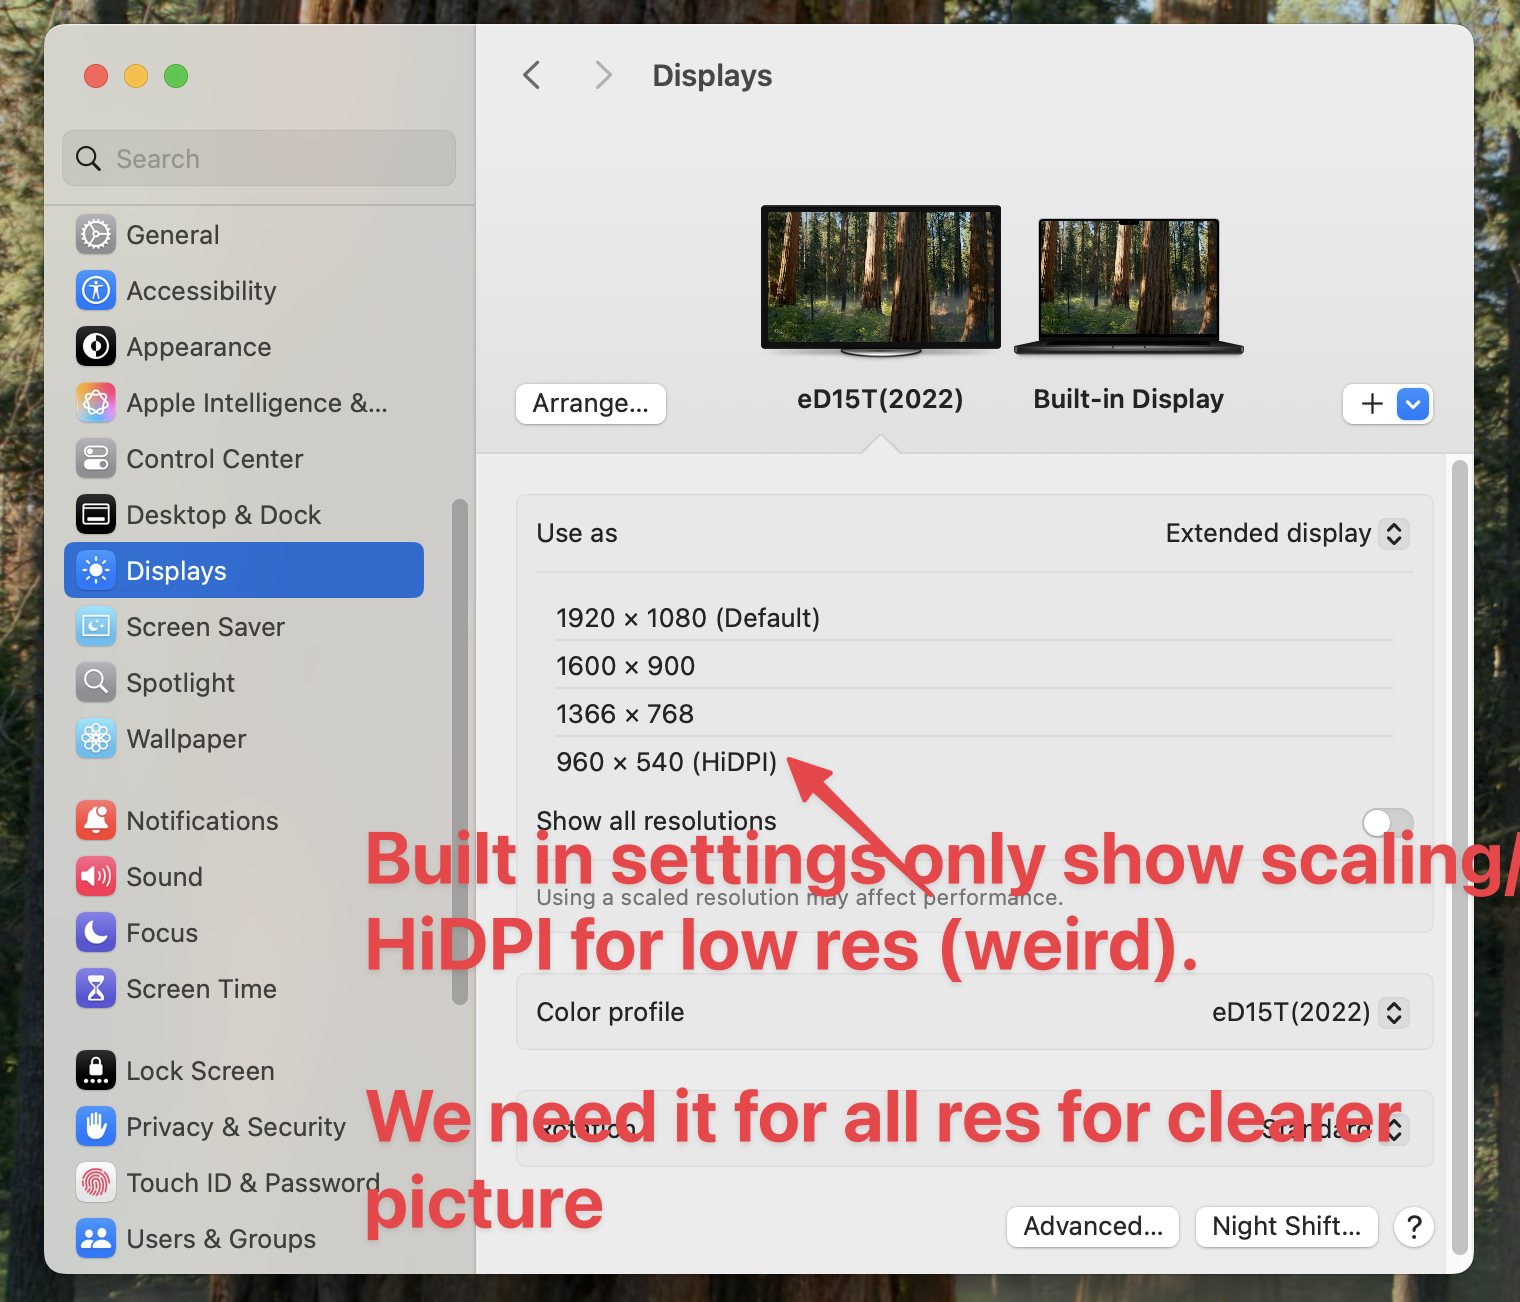
Task: Toggle the Show all resolutions switch
Action: click(x=1387, y=822)
